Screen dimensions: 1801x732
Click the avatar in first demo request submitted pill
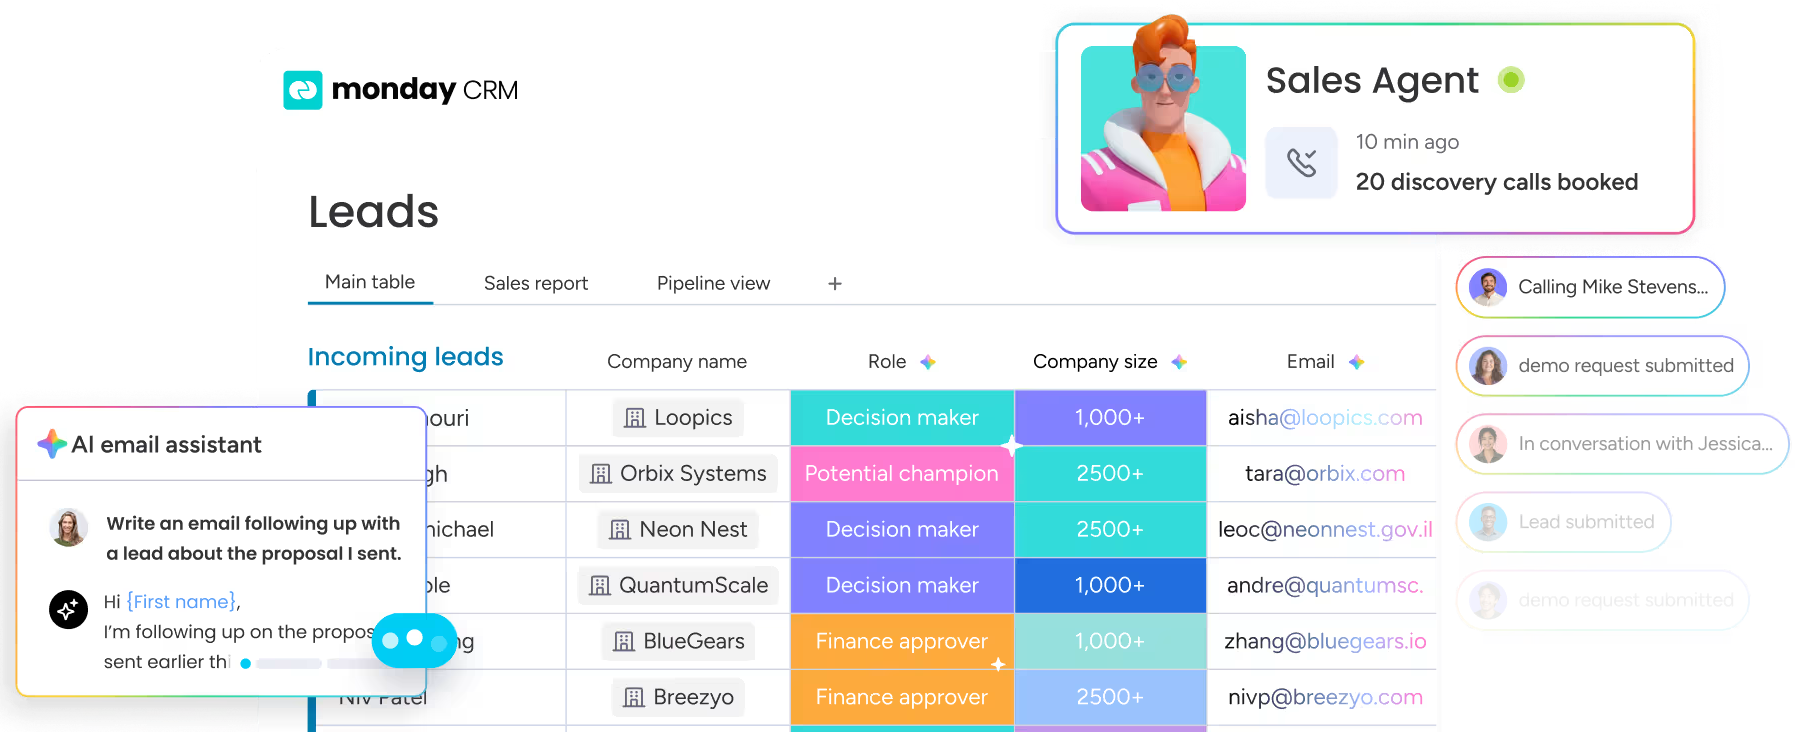tap(1488, 366)
